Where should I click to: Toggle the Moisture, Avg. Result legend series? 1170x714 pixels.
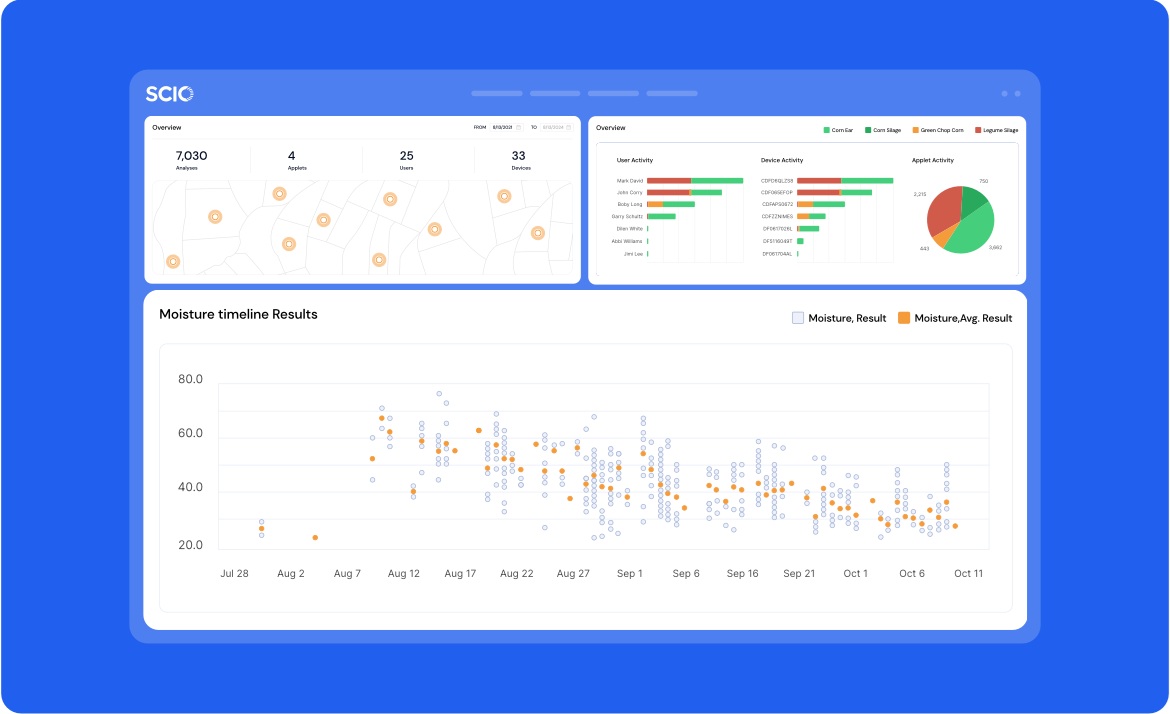[954, 318]
